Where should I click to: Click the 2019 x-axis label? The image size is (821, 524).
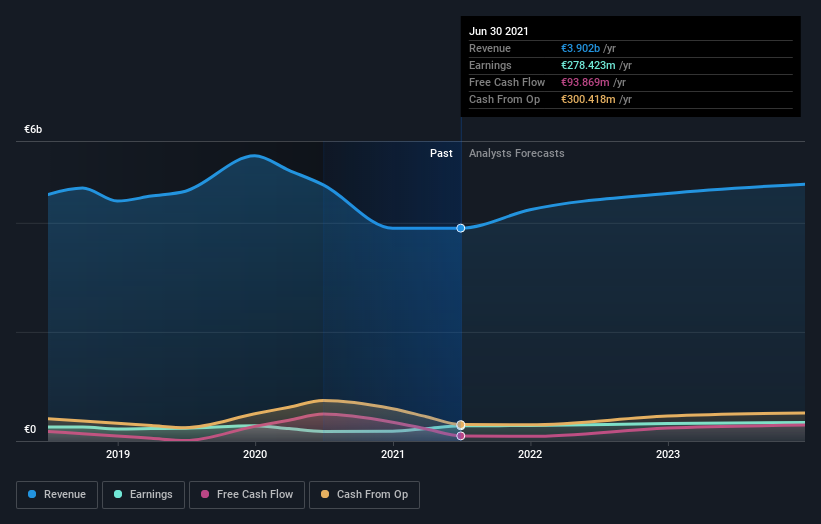pos(118,454)
